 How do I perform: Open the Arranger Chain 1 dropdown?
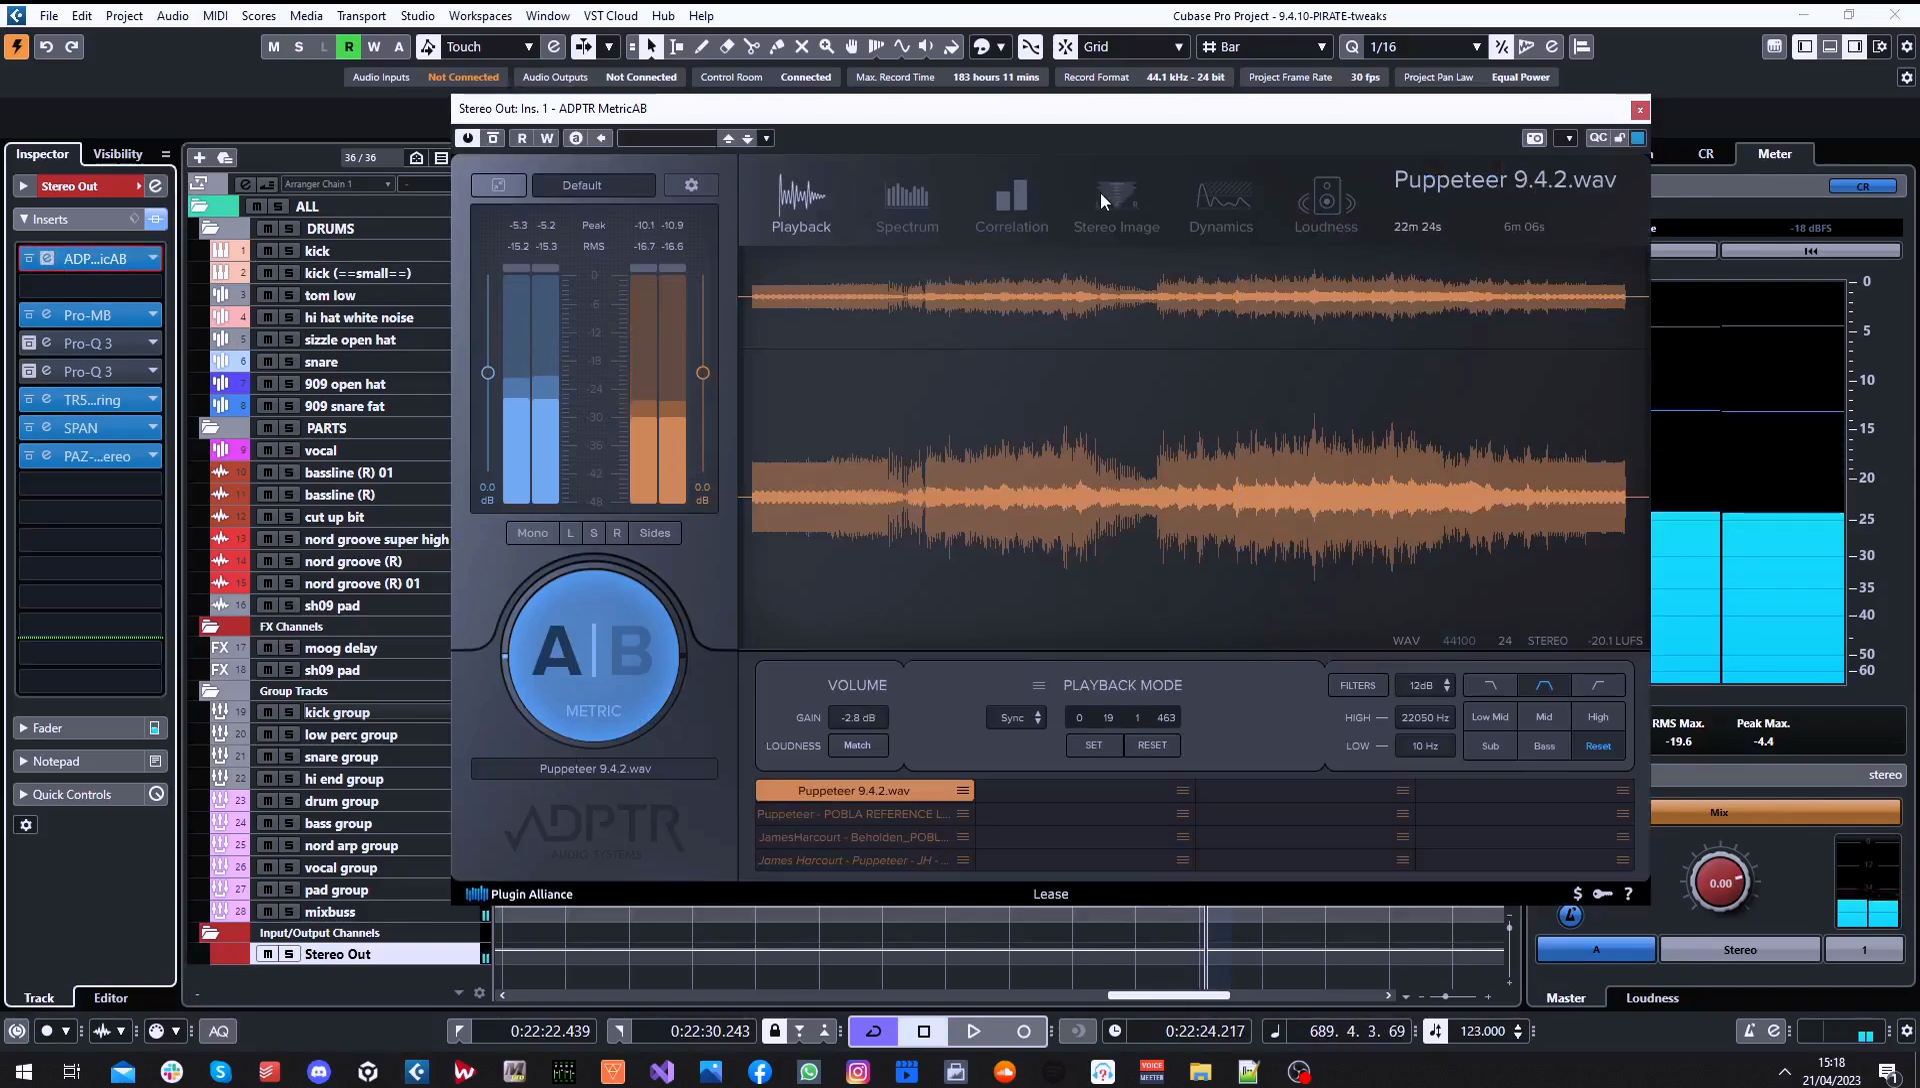[x=337, y=184]
